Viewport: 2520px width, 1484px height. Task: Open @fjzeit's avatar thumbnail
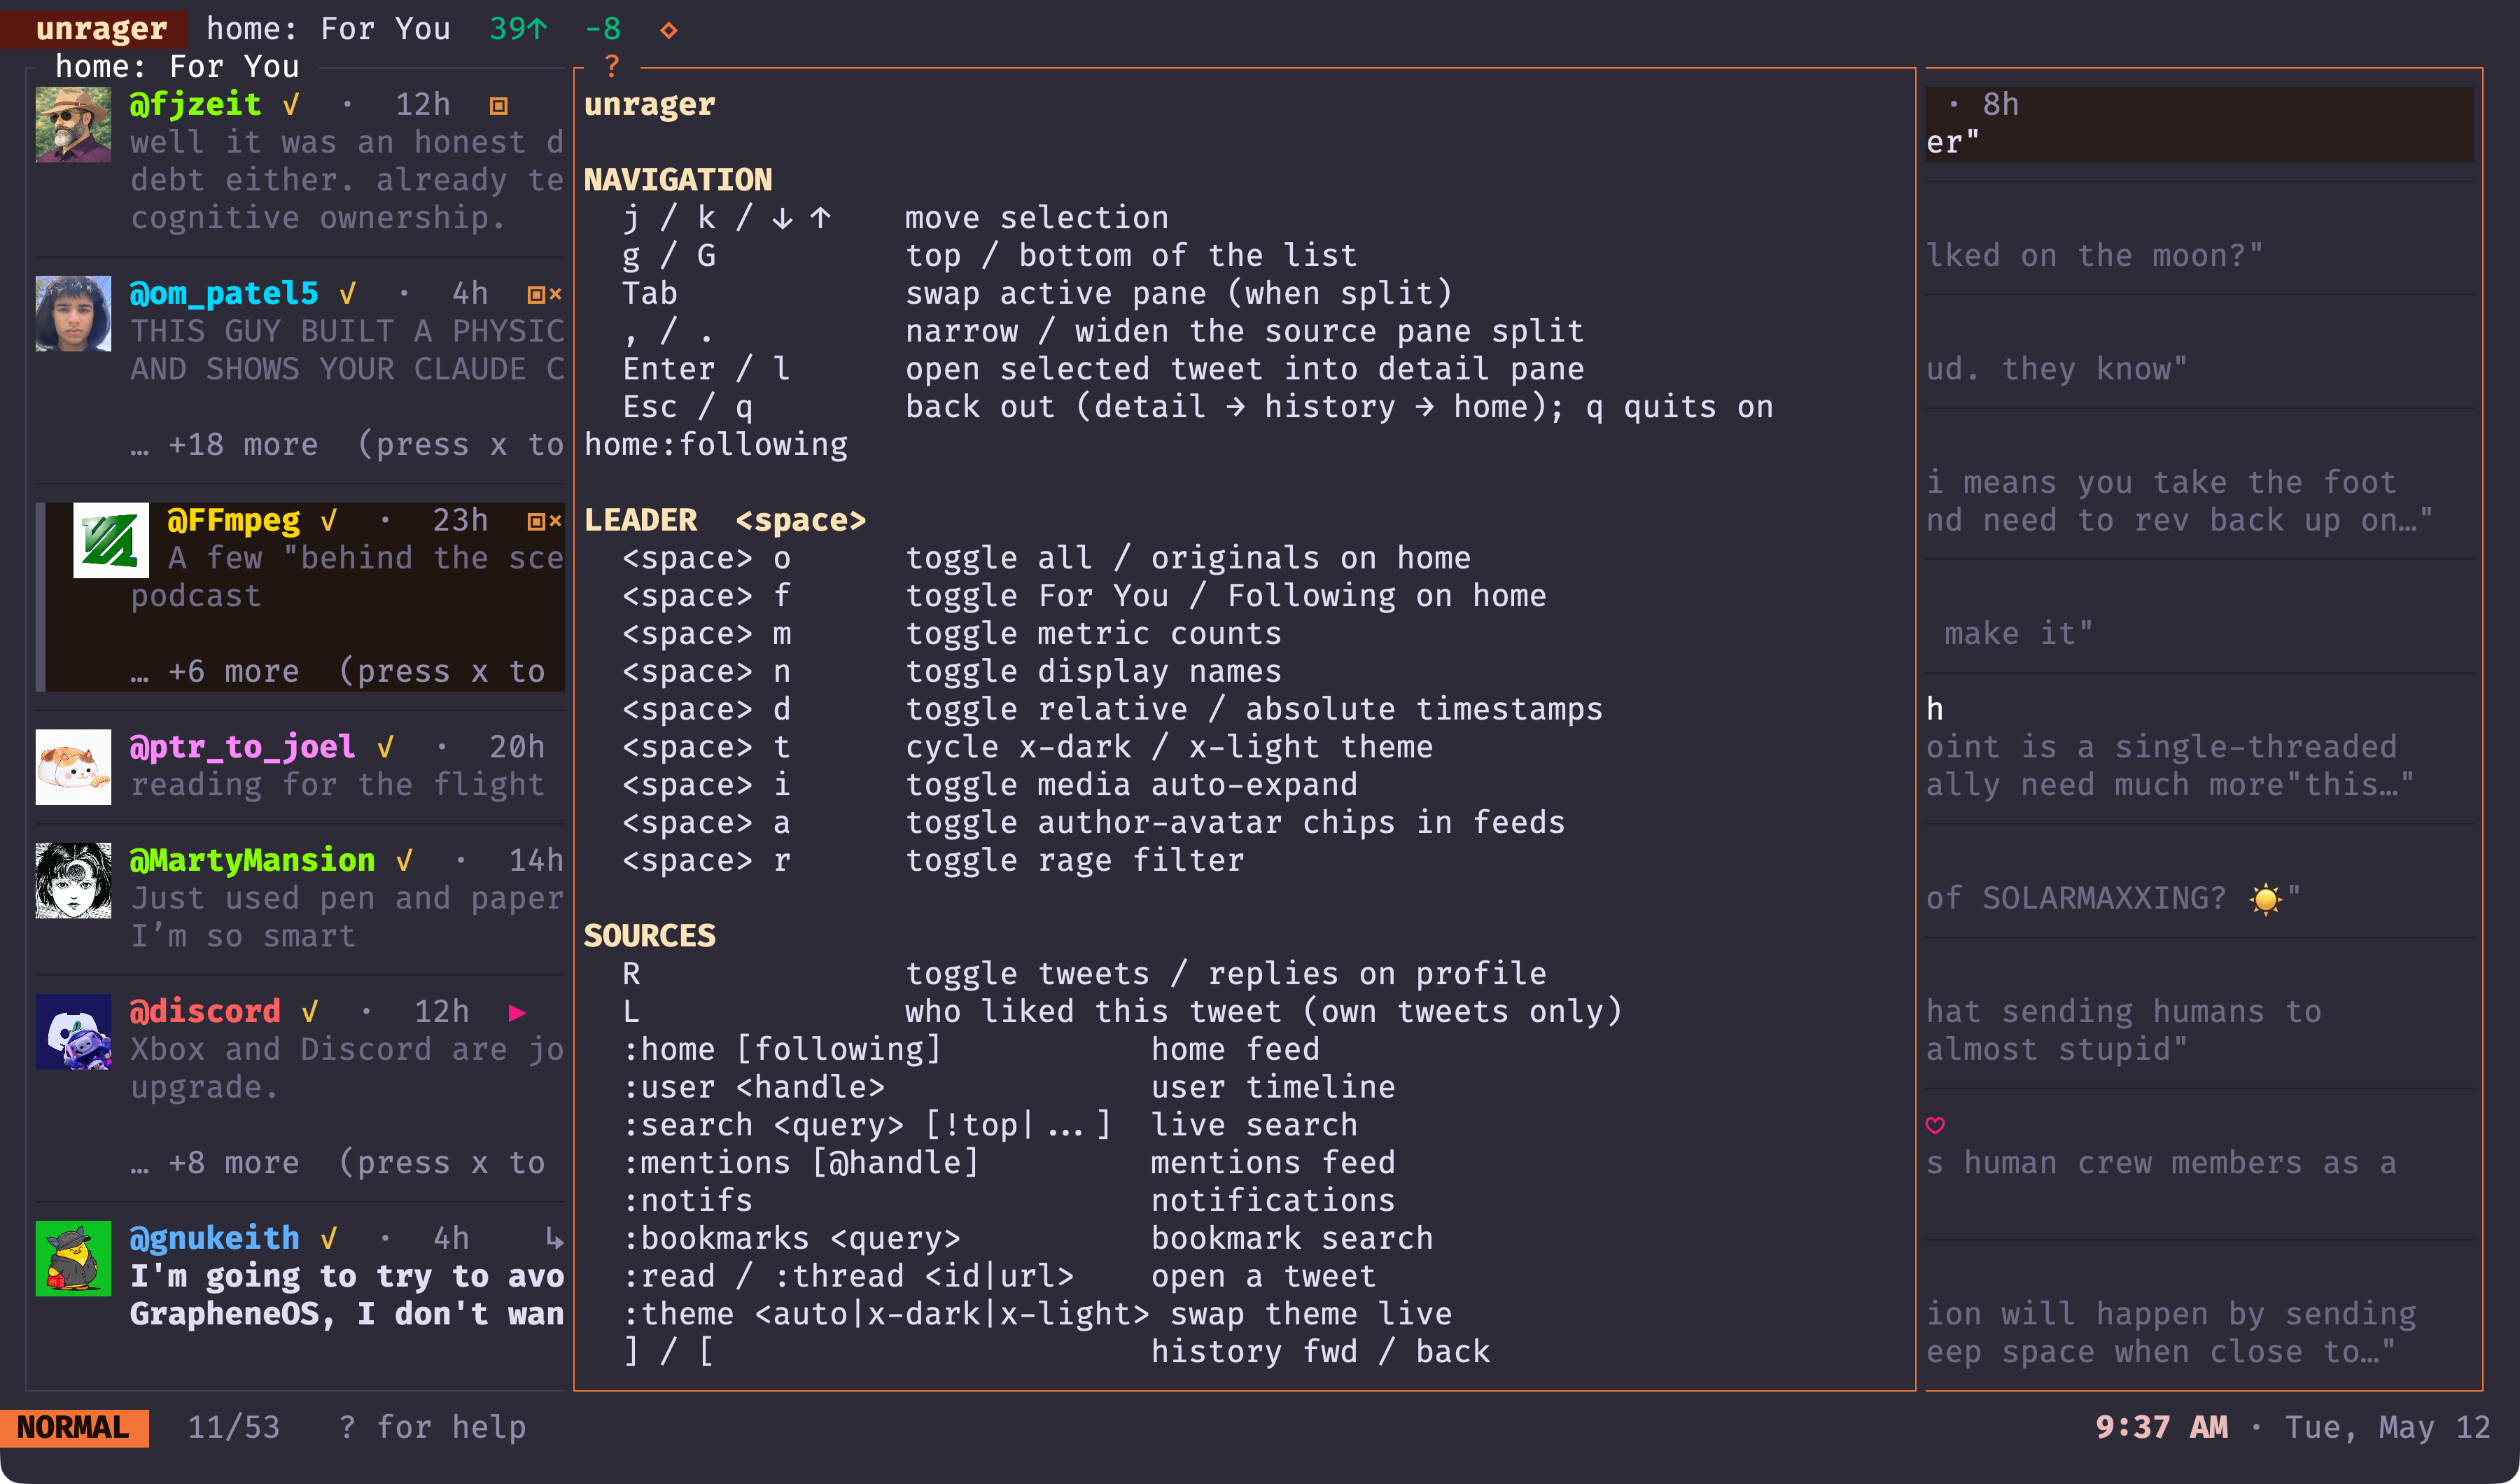73,124
